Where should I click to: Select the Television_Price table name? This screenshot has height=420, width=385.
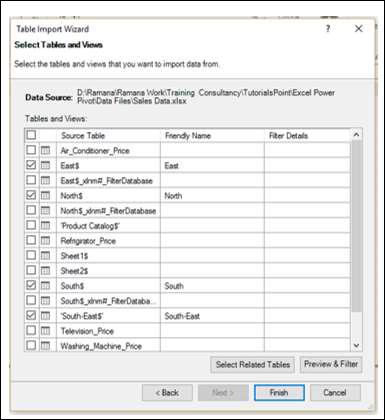[87, 331]
